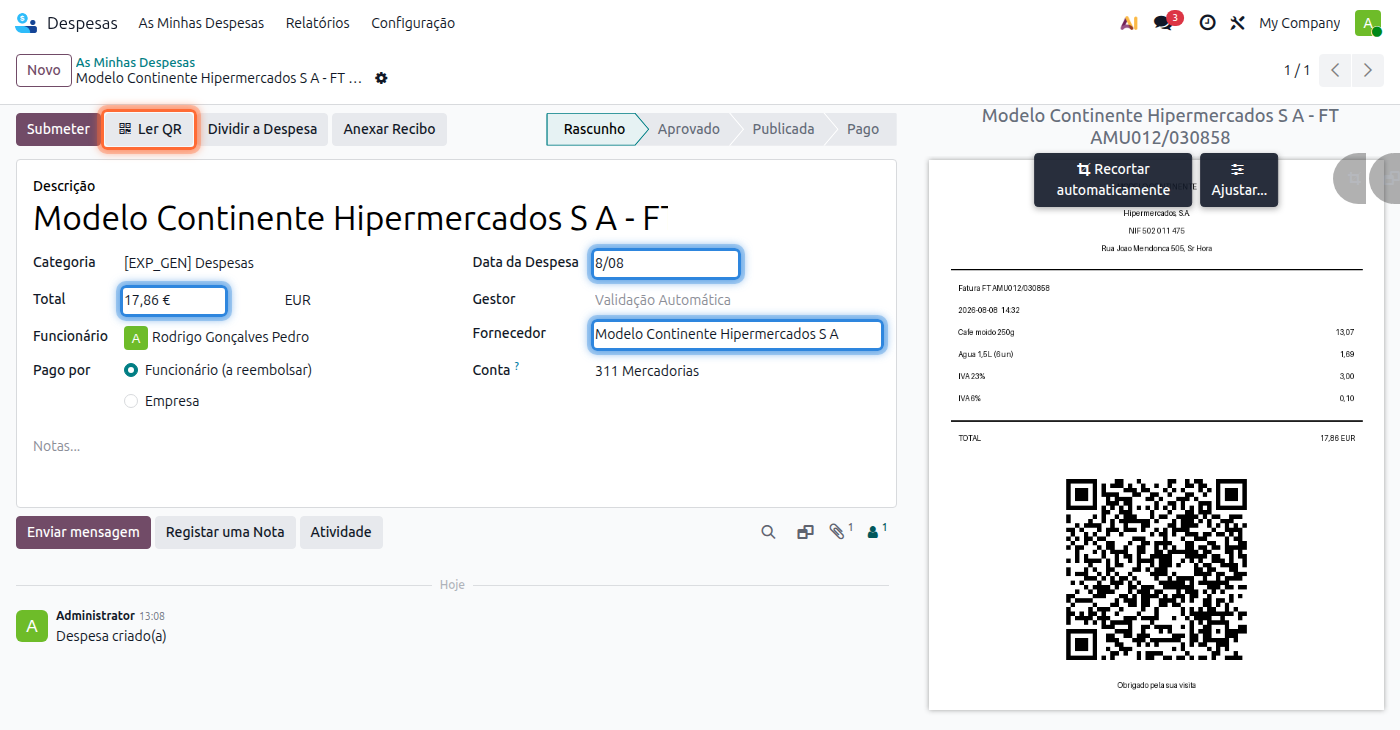Click the chatter icon next to search

click(x=805, y=532)
